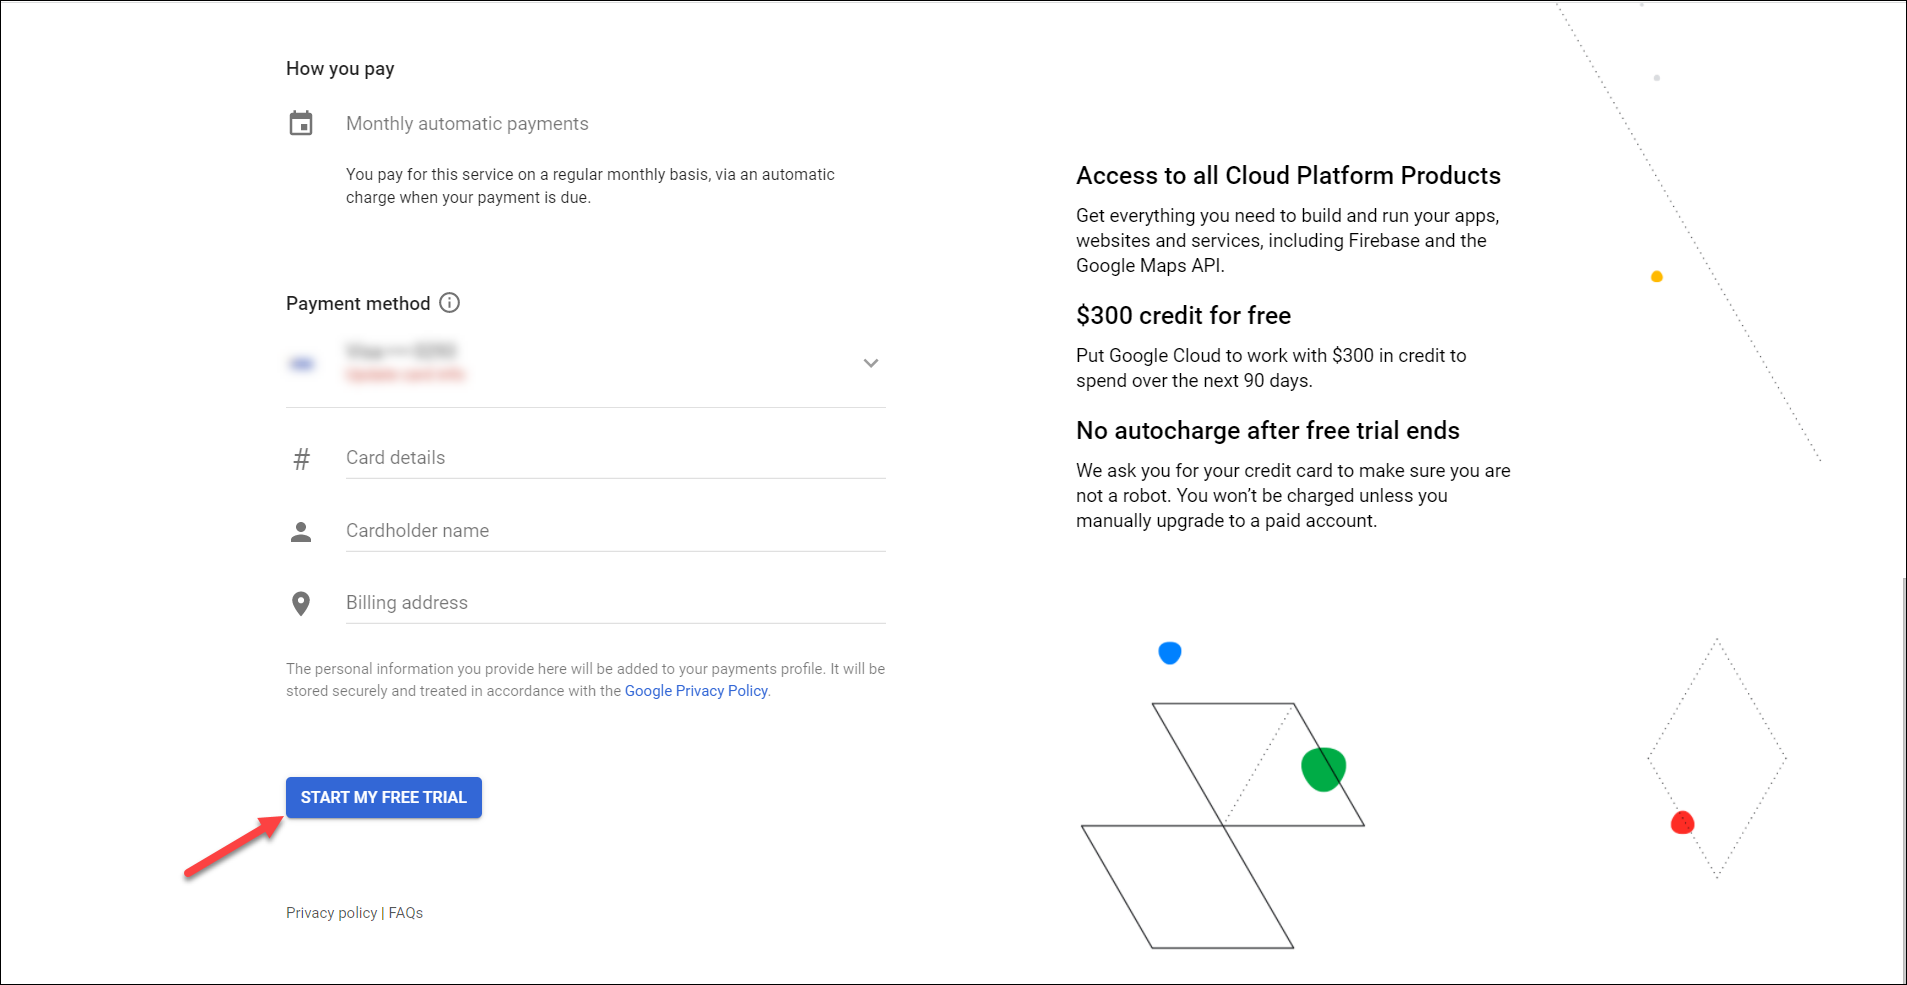Screen dimensions: 1907x985
Task: Click the page vertical scrollbar
Action: pos(1903,780)
